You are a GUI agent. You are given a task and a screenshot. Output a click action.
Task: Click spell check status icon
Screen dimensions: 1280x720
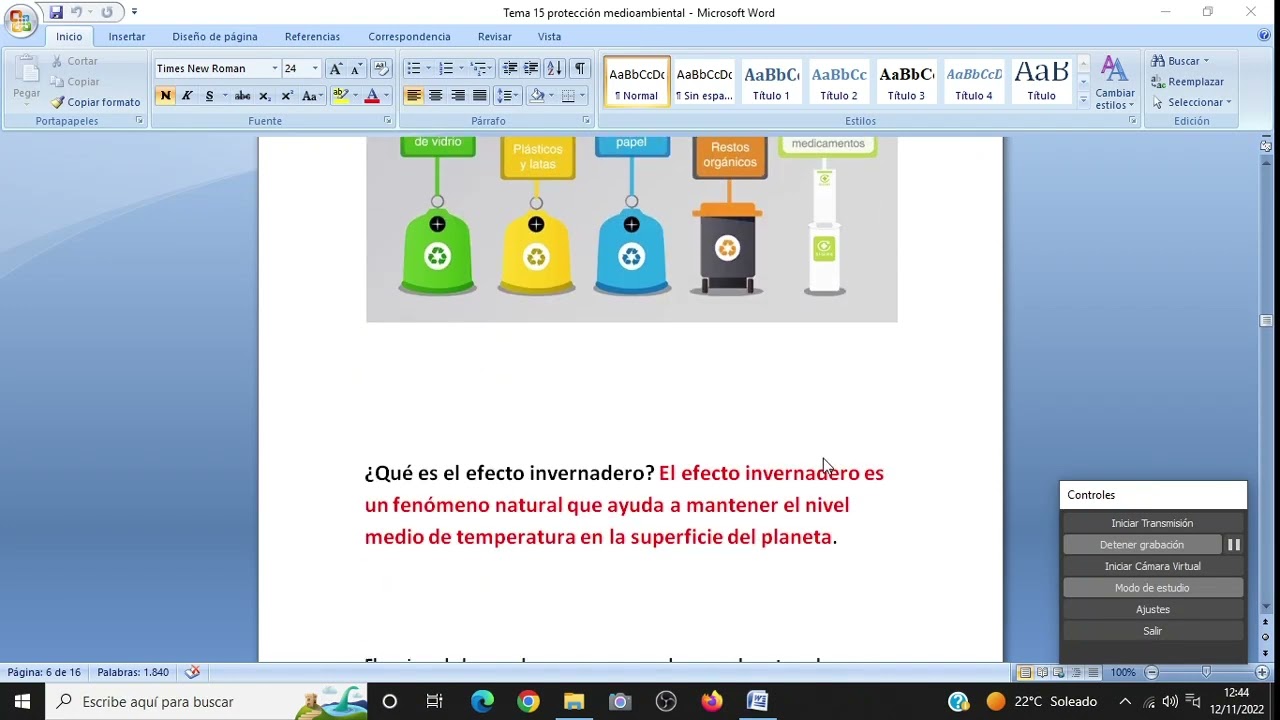coord(193,673)
